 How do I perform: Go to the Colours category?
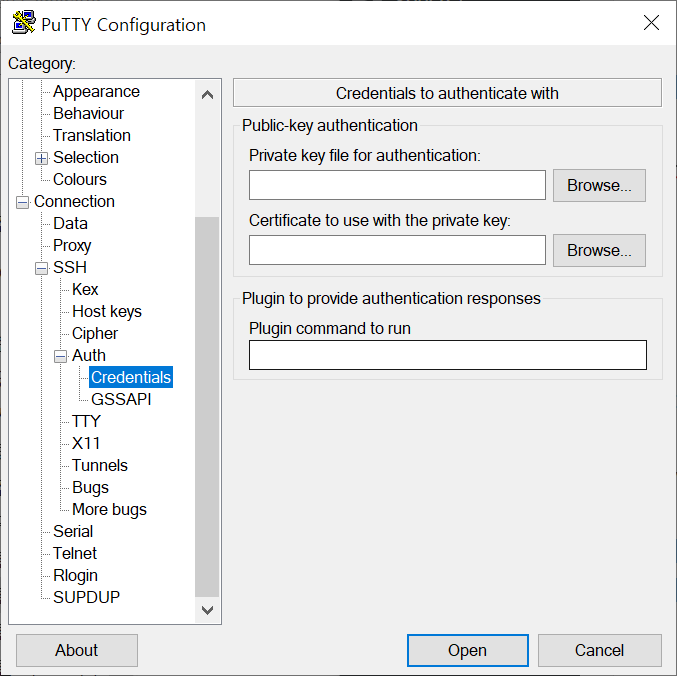tap(79, 180)
